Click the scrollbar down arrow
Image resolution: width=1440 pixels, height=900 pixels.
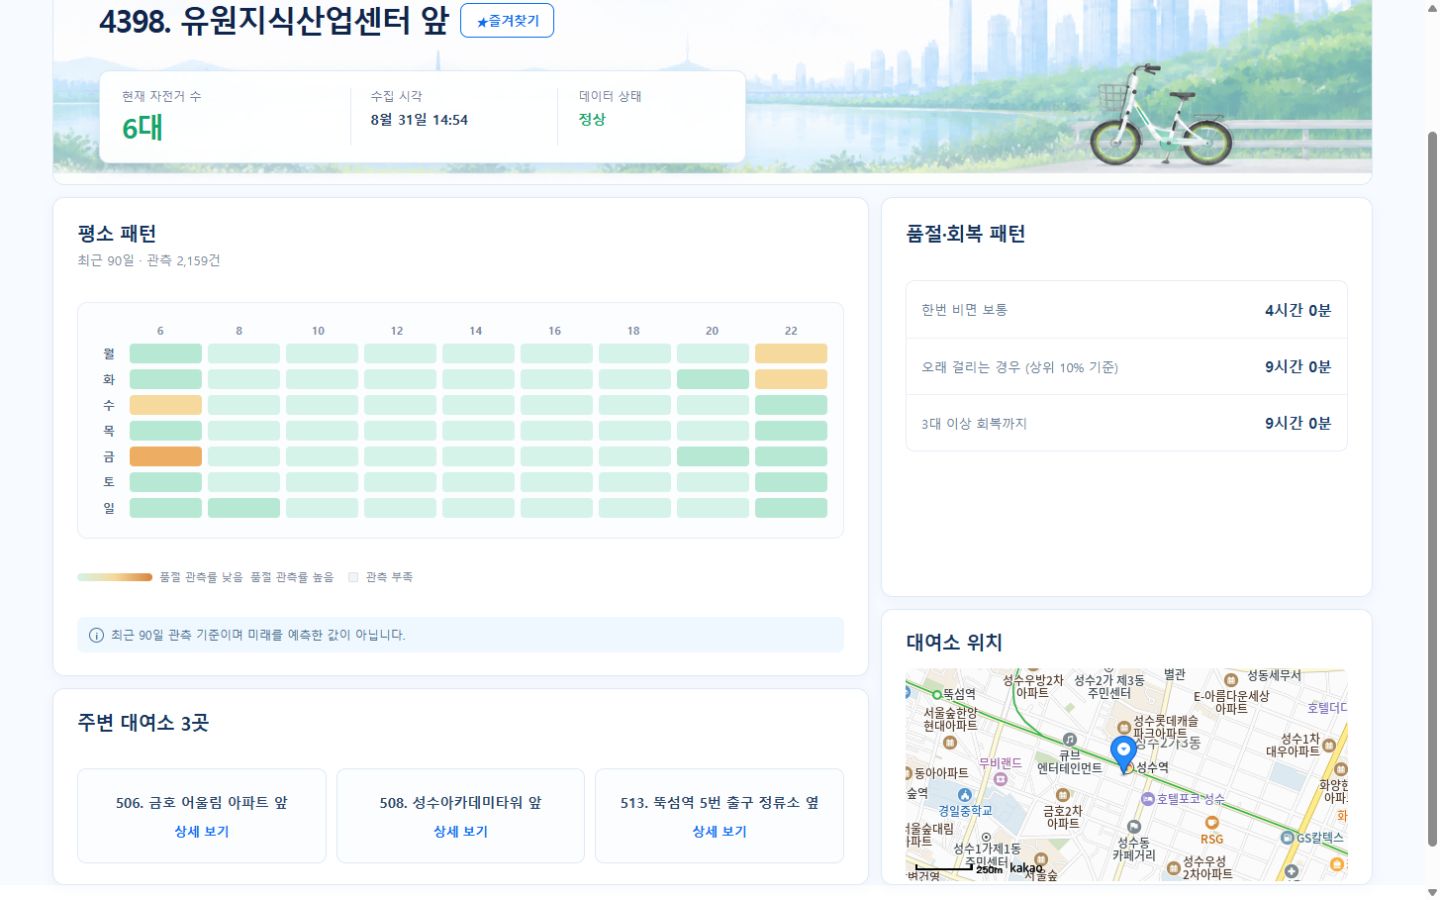[1432, 892]
